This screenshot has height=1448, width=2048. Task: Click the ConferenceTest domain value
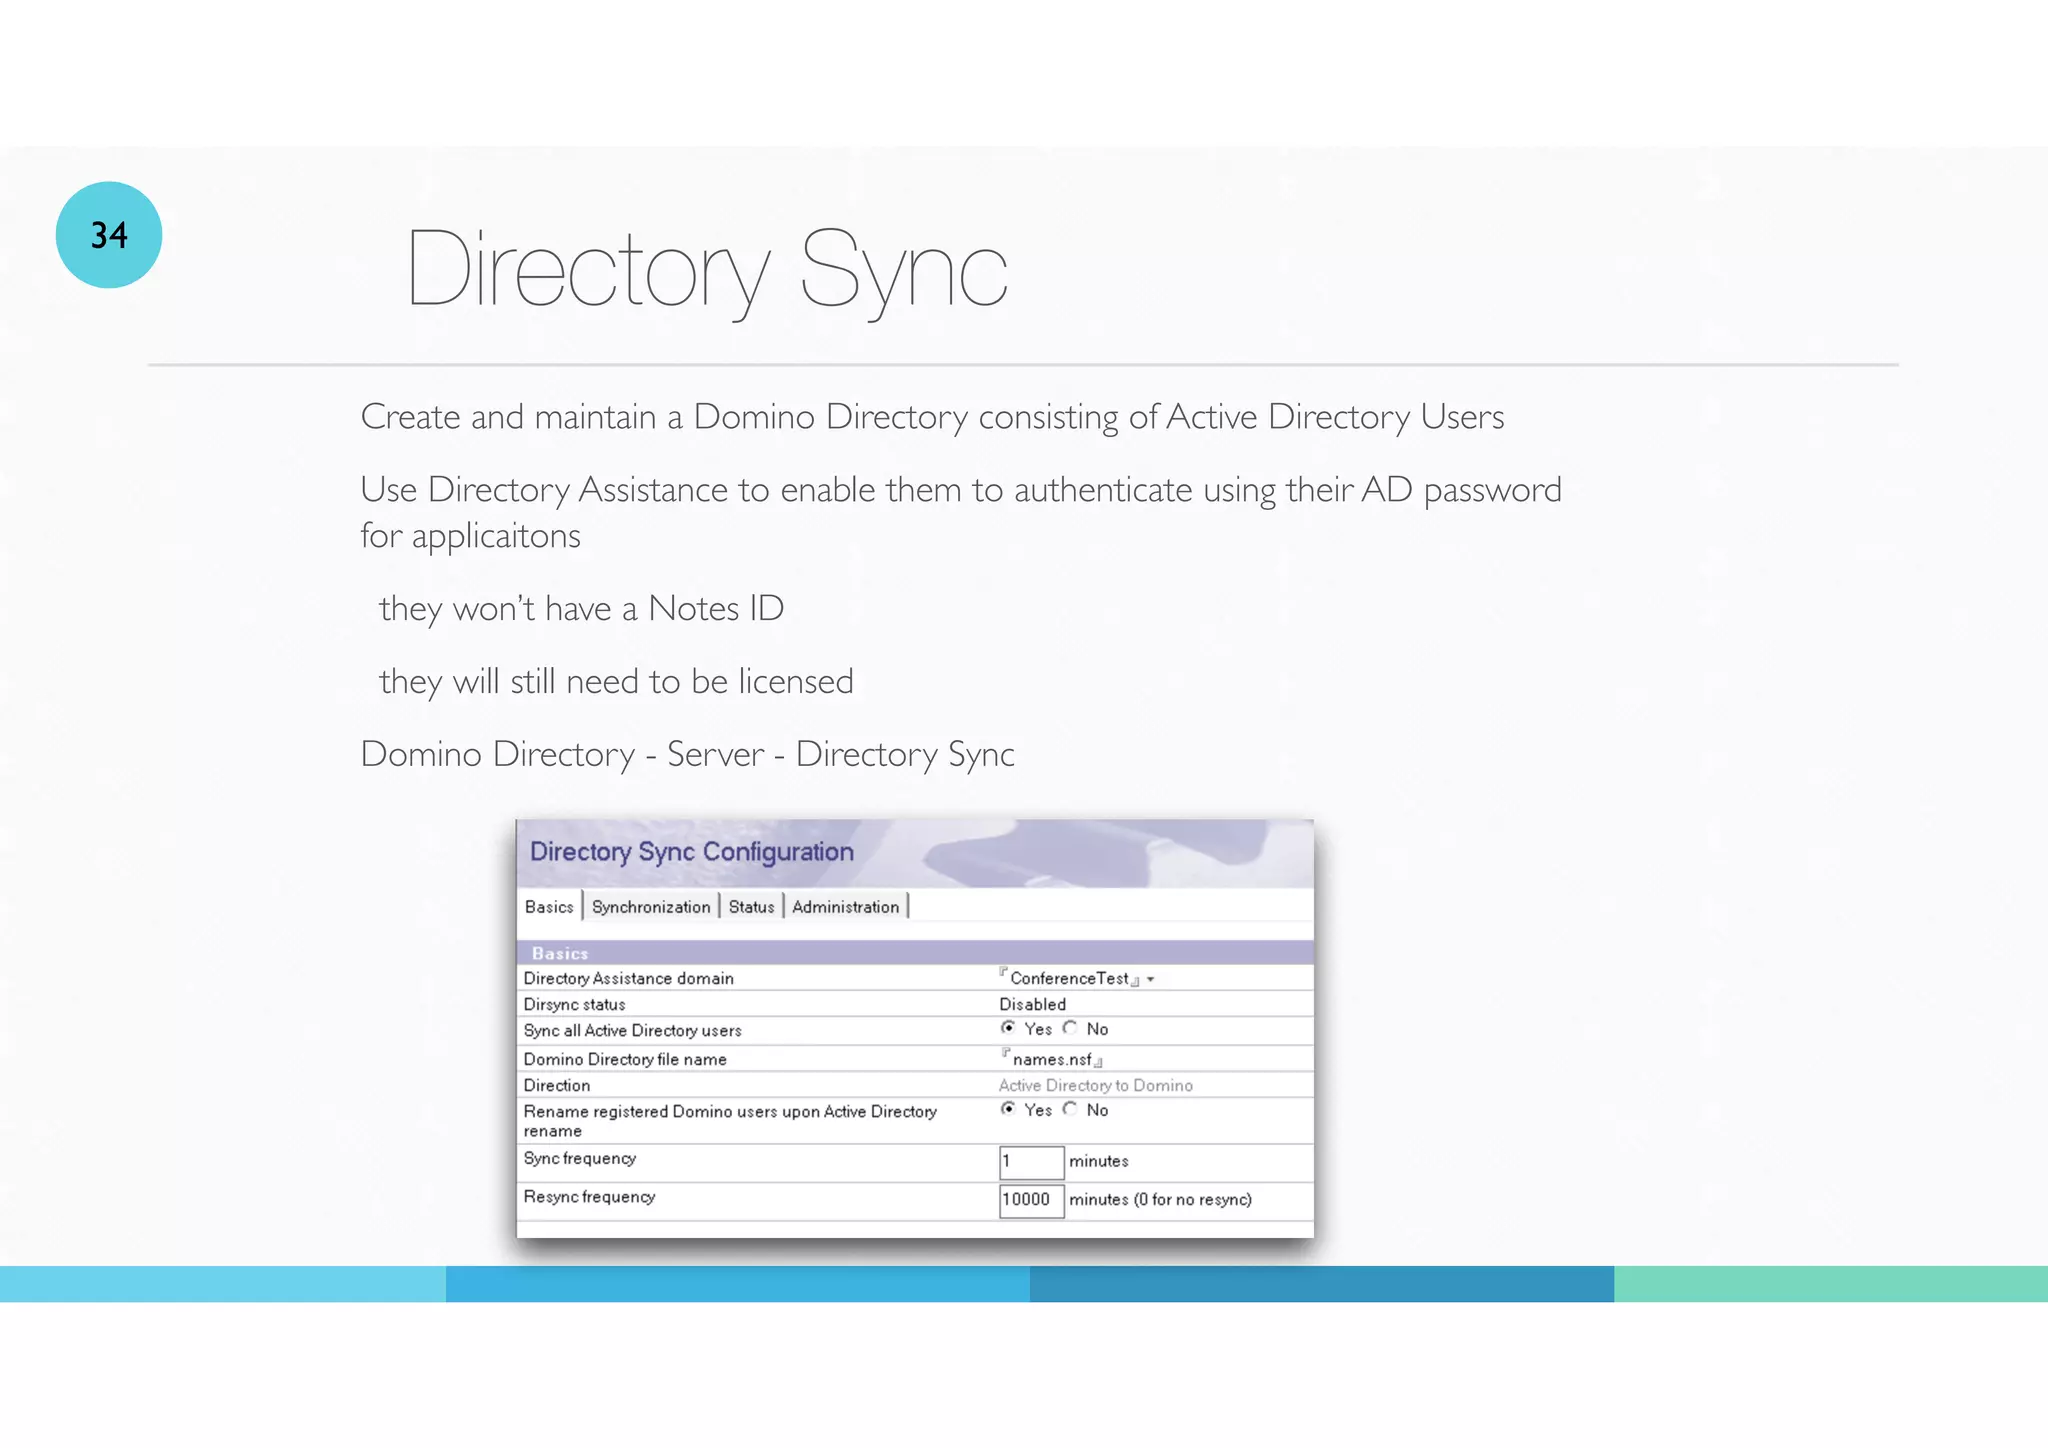1069,978
